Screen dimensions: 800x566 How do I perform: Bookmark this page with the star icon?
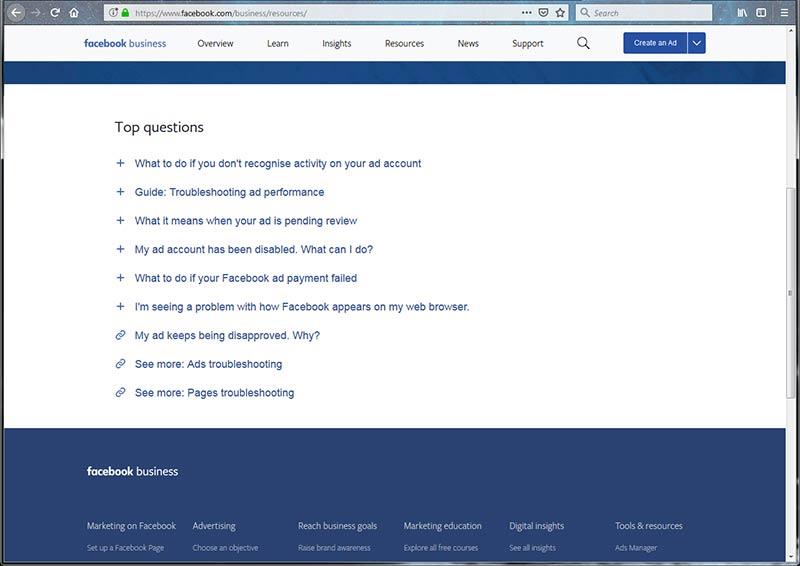[560, 13]
